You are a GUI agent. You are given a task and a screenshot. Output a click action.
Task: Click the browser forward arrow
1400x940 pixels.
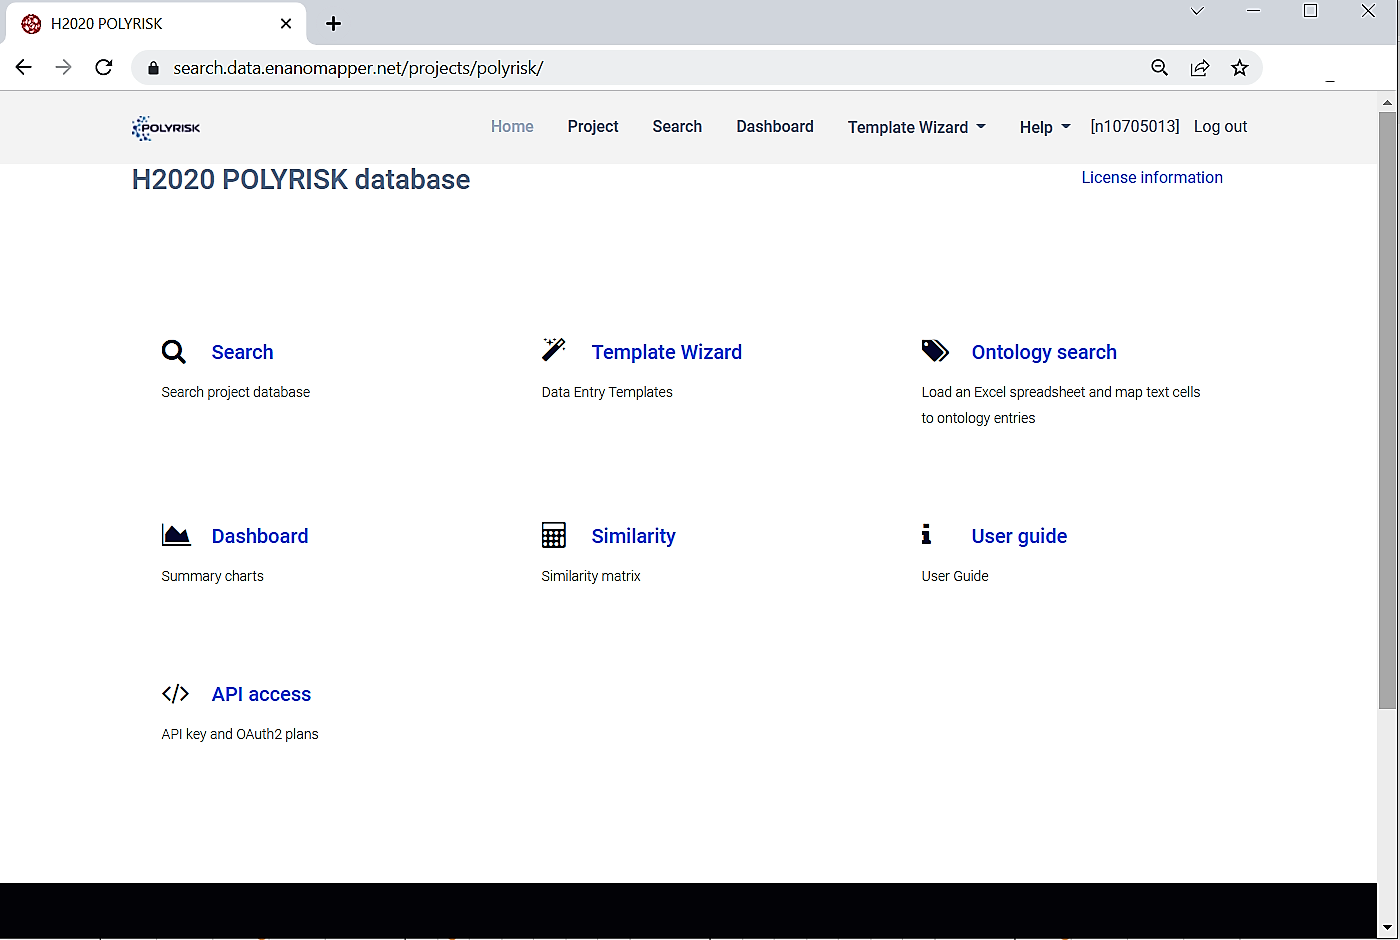click(x=63, y=67)
